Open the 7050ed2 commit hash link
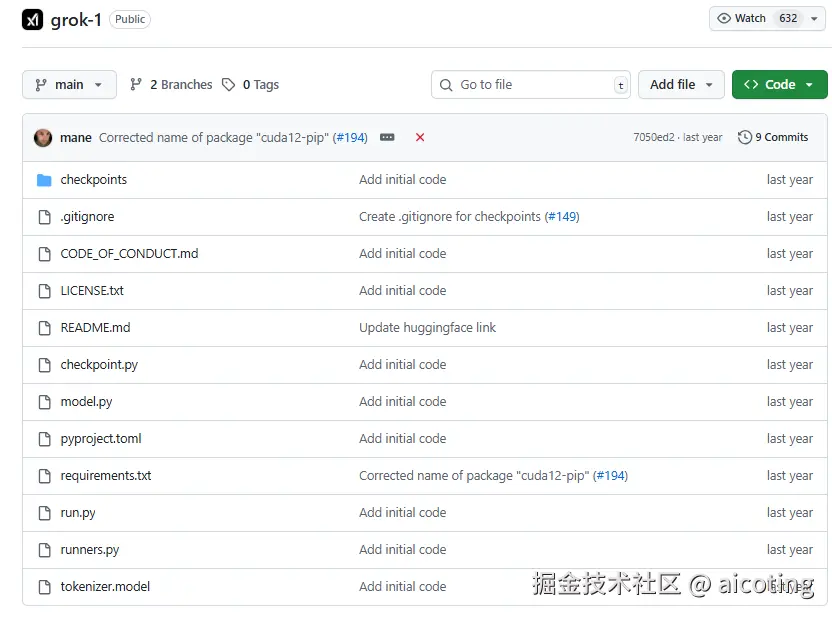This screenshot has height=618, width=832. pyautogui.click(x=654, y=138)
